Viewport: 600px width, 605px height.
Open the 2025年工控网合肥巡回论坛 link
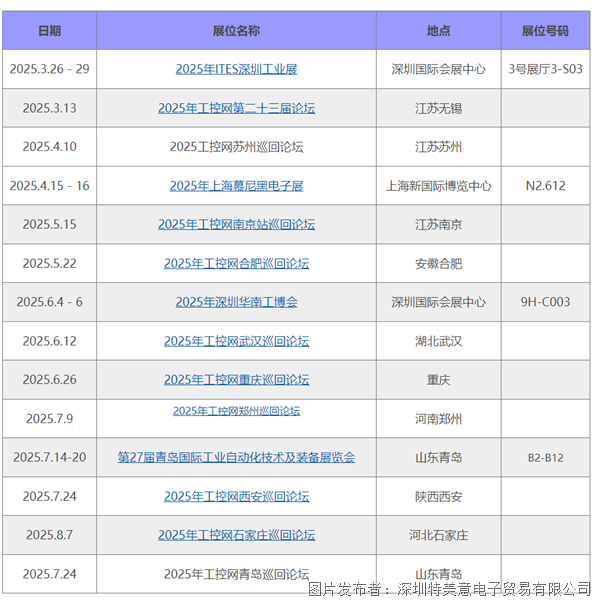[x=236, y=263]
